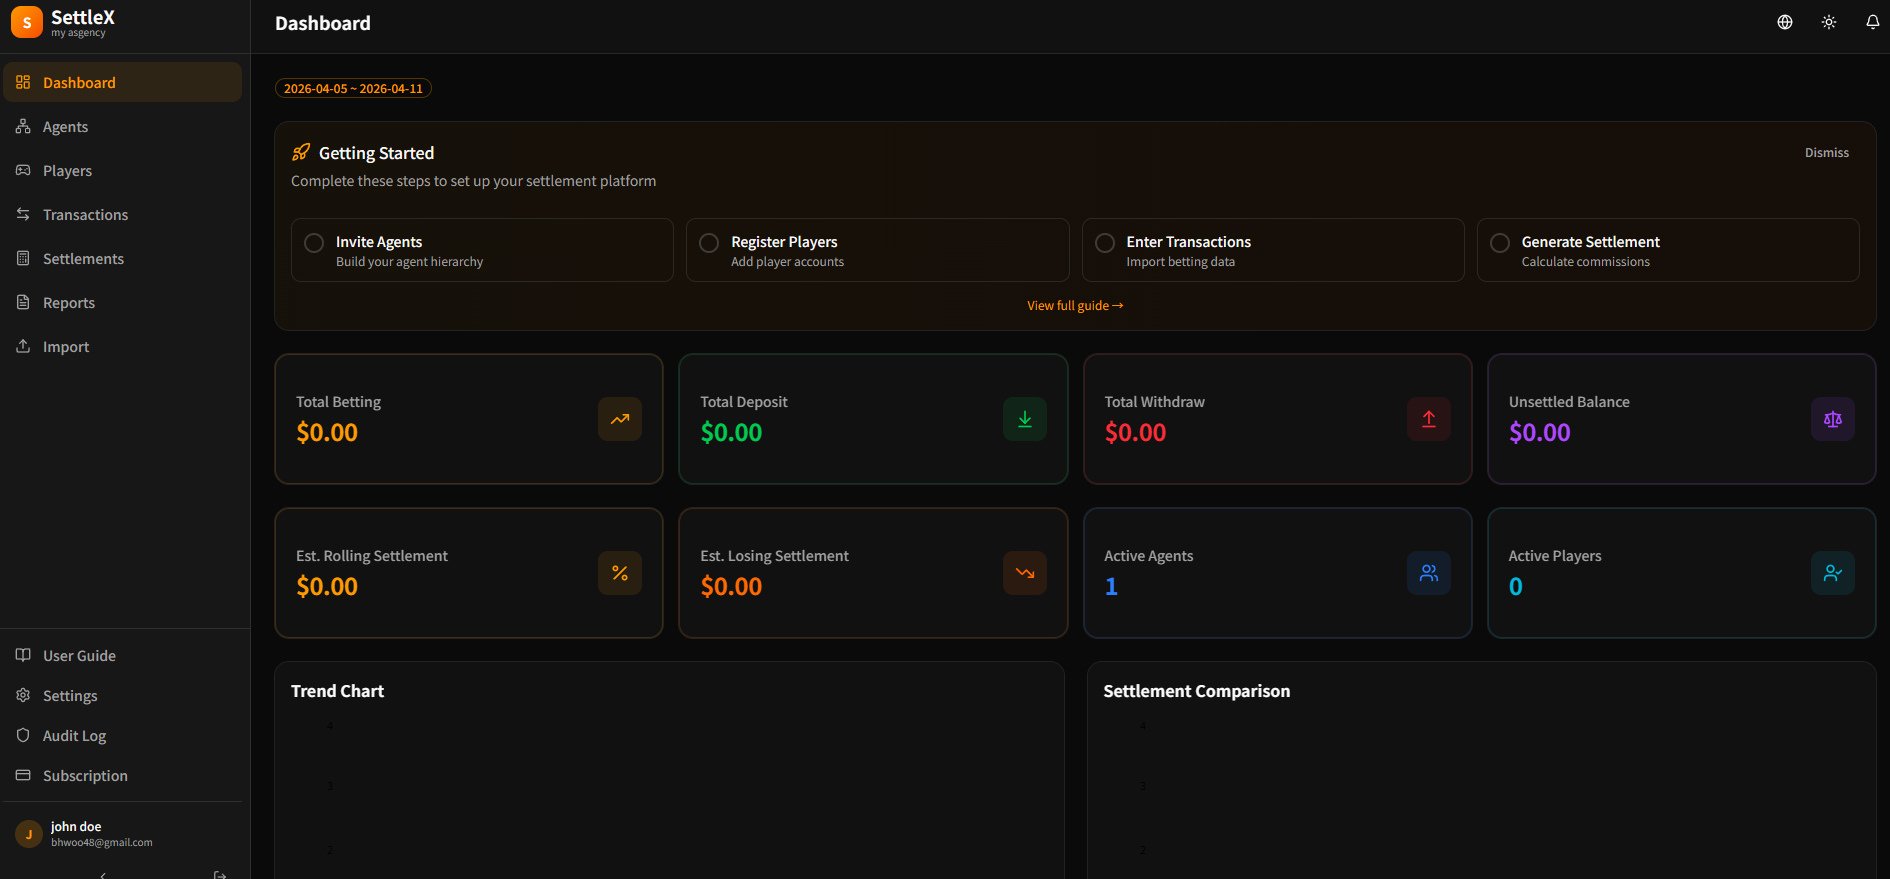Log out using the sign-out icon
The height and width of the screenshot is (879, 1890).
coord(220,874)
